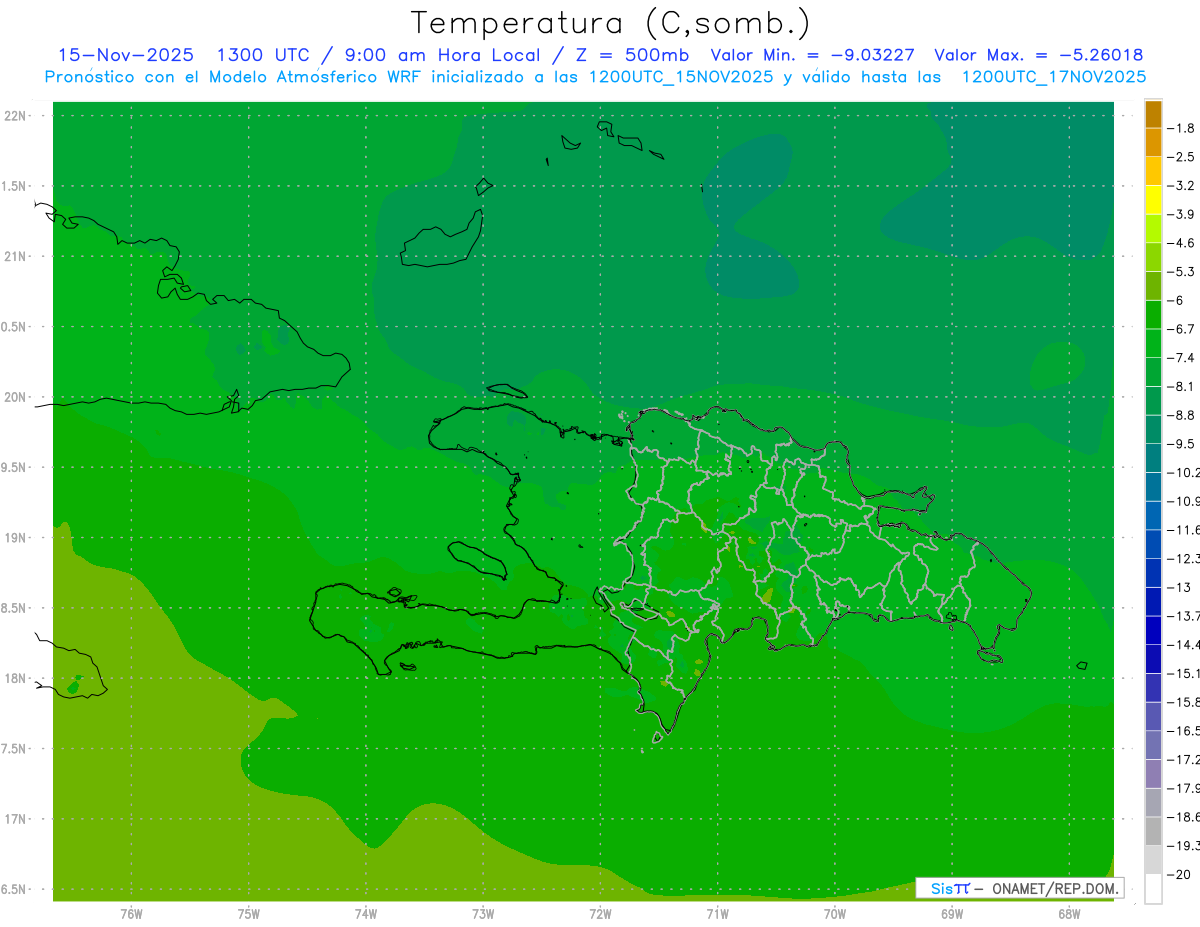Image resolution: width=1200 pixels, height=927 pixels.
Task: Click the "-9.5" color scale value
Action: click(x=1182, y=444)
